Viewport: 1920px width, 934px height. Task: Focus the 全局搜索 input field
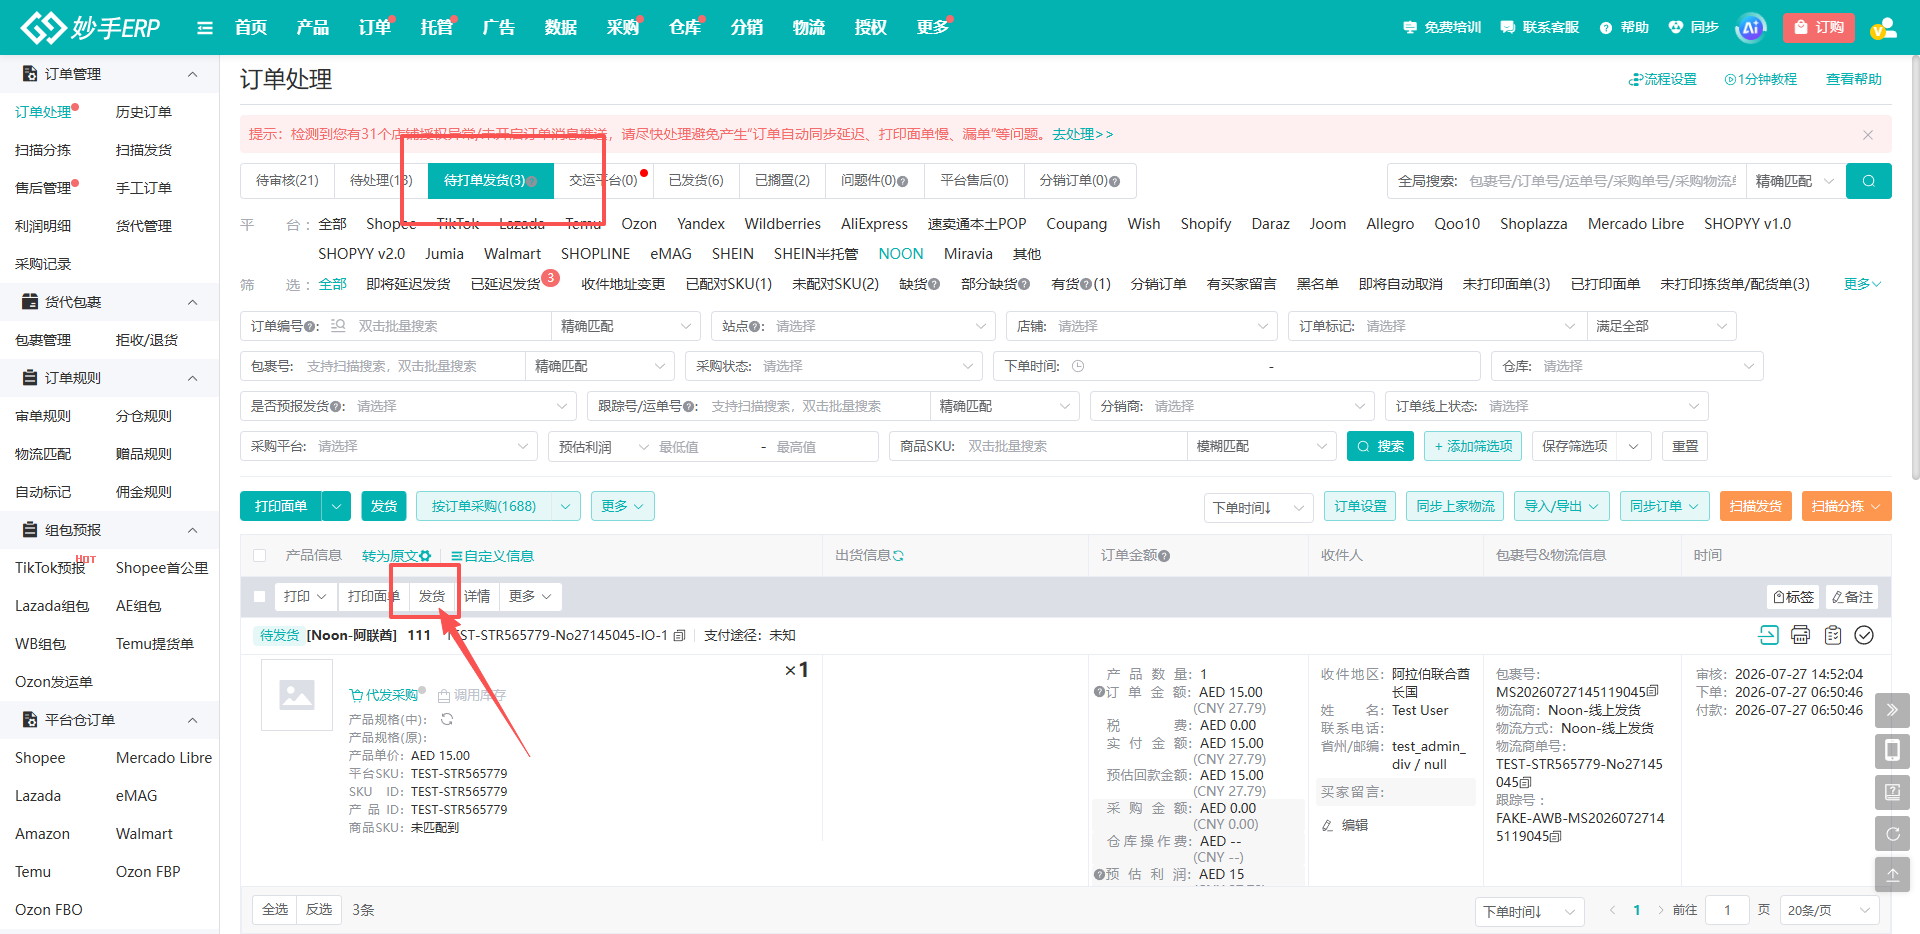pyautogui.click(x=1603, y=181)
